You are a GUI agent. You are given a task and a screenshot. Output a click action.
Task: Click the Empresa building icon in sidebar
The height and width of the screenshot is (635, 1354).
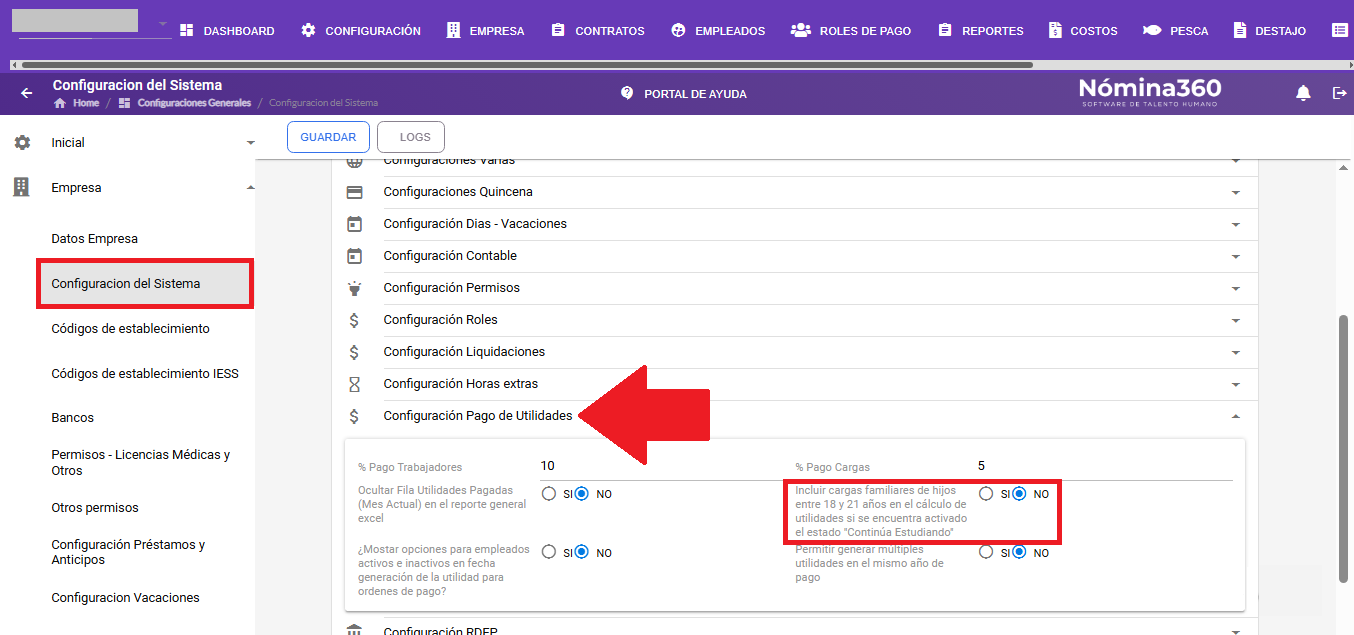coord(22,187)
